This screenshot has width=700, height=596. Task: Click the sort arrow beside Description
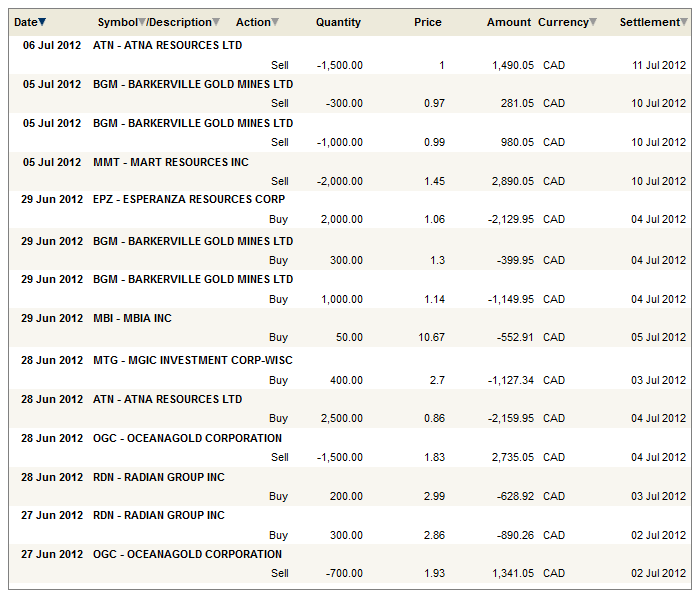click(216, 22)
